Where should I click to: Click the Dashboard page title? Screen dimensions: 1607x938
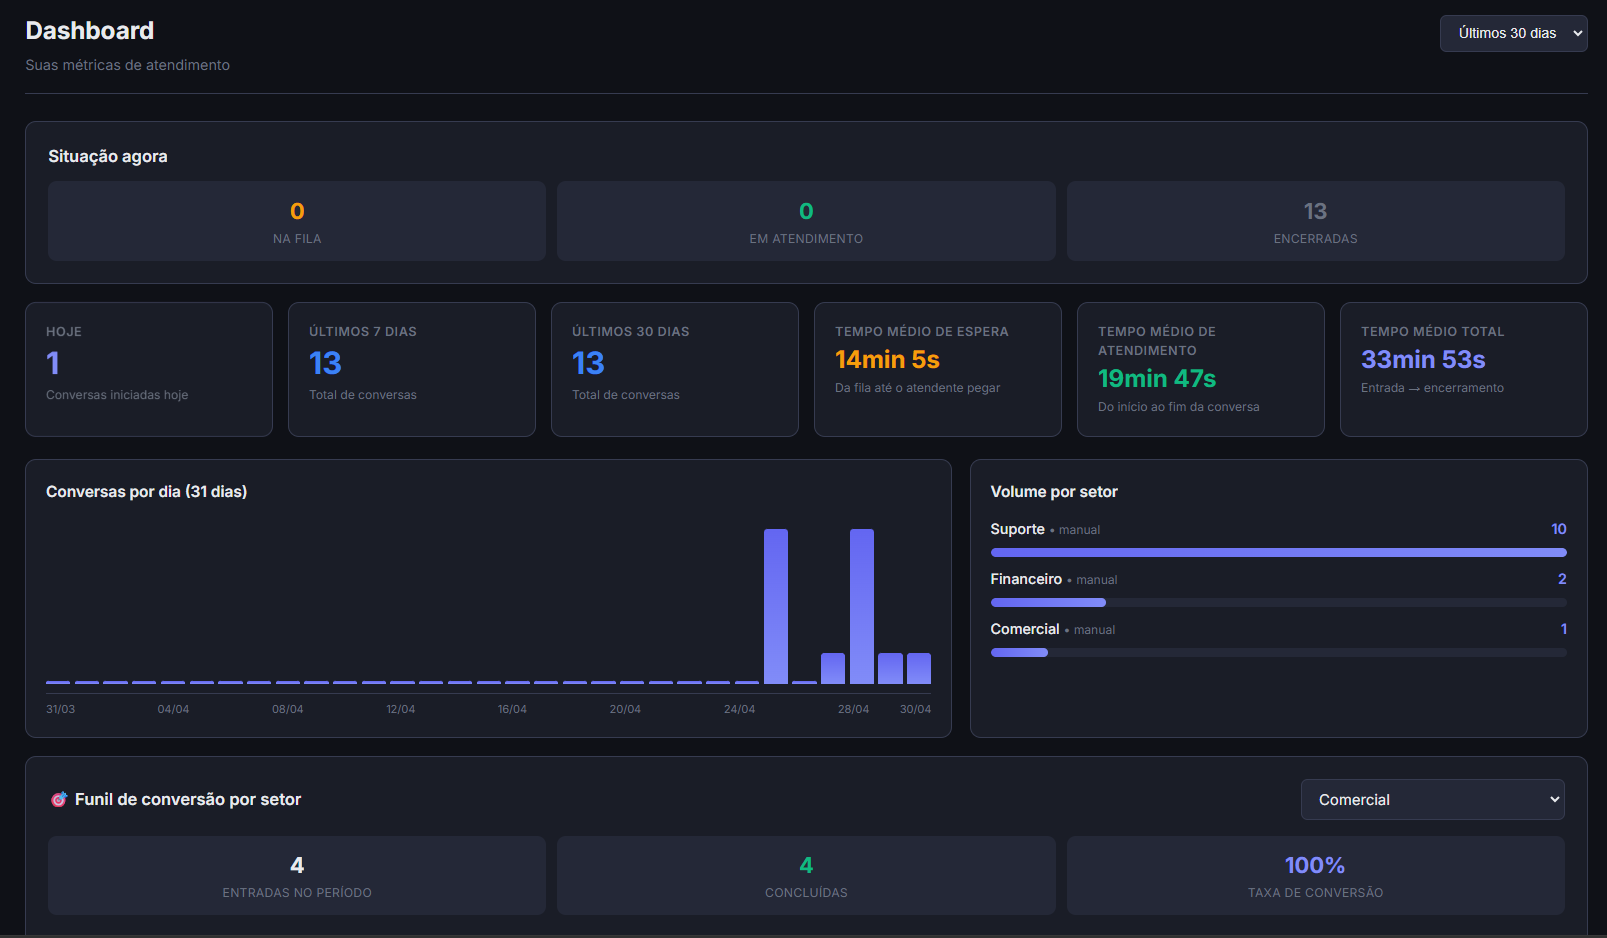pos(90,31)
